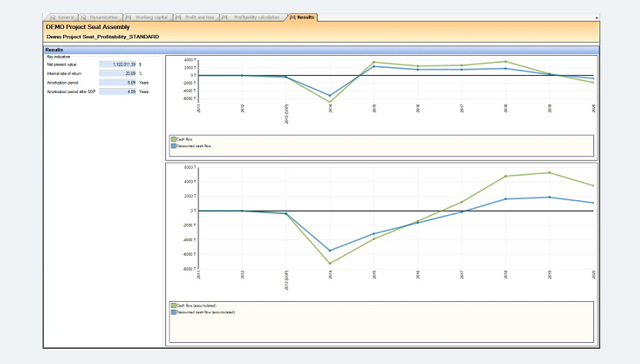Screen dimensions: 640x364
Task: Select the Results tab
Action: [302, 18]
